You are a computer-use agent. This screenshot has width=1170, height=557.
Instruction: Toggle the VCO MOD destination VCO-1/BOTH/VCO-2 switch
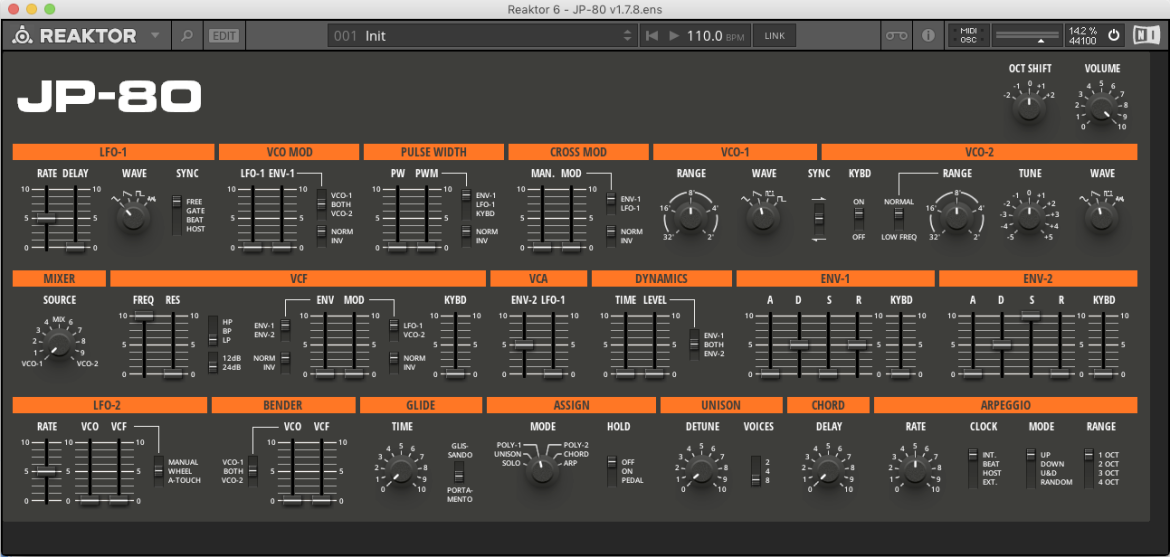tap(322, 204)
